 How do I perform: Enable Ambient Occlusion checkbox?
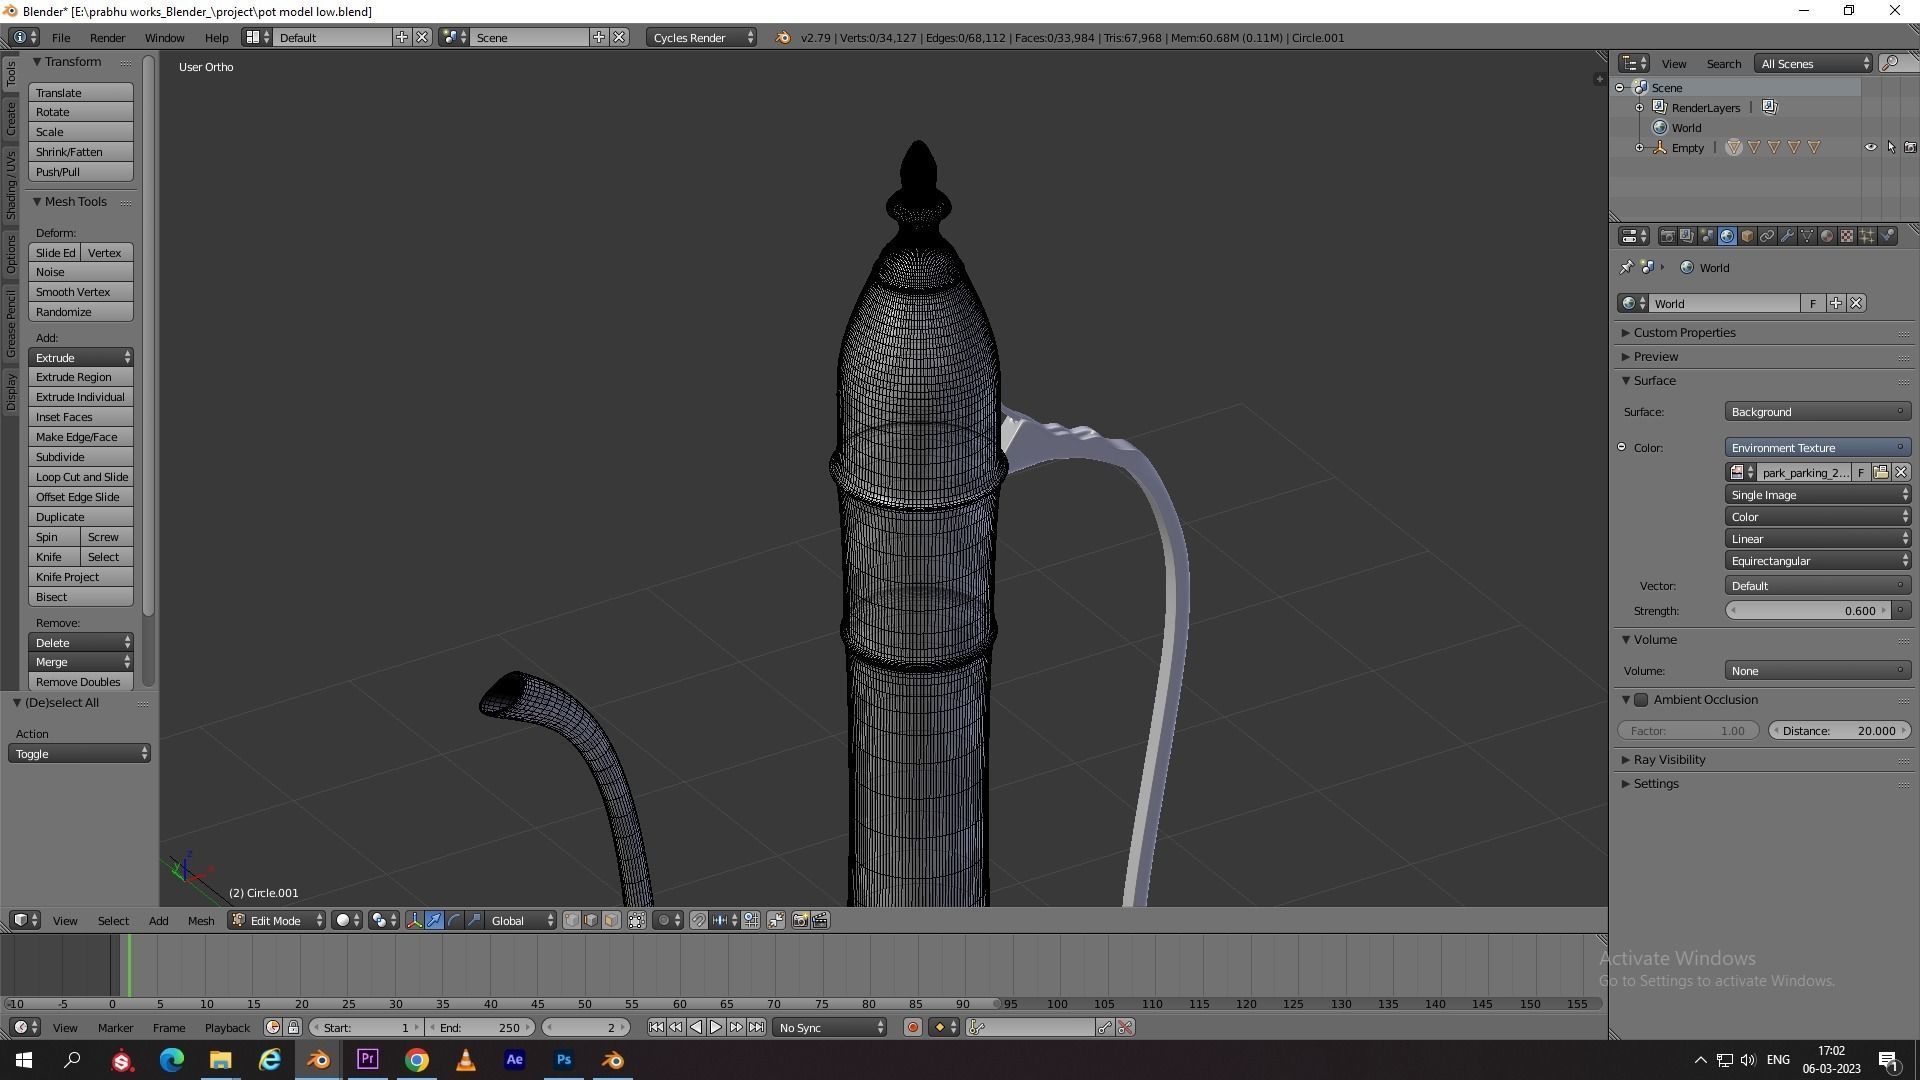[x=1641, y=700]
